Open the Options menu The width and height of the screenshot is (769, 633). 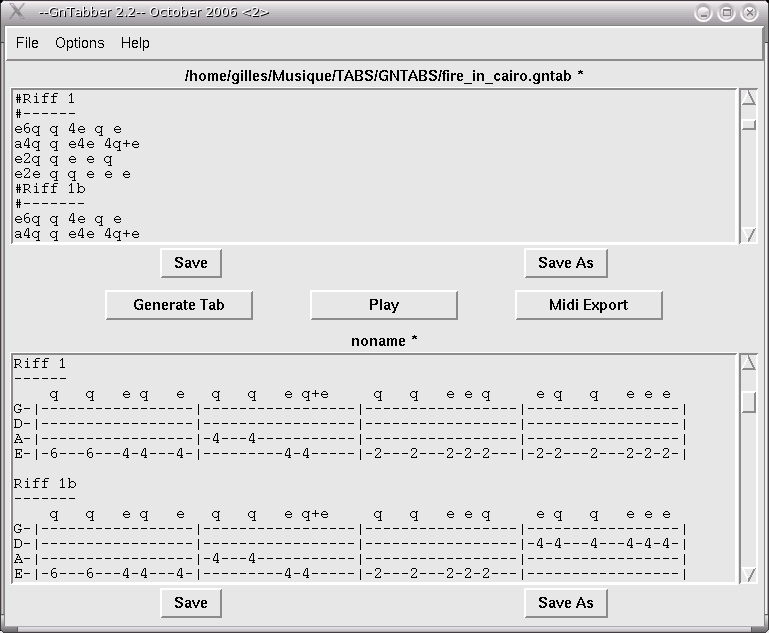79,43
